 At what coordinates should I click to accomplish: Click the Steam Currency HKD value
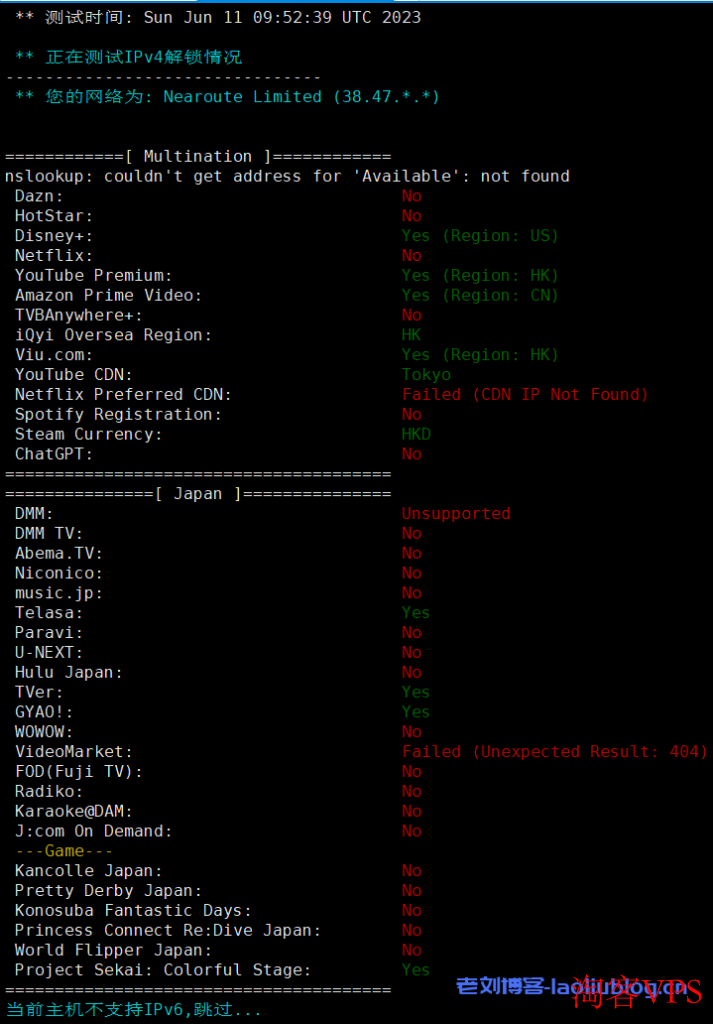416,434
